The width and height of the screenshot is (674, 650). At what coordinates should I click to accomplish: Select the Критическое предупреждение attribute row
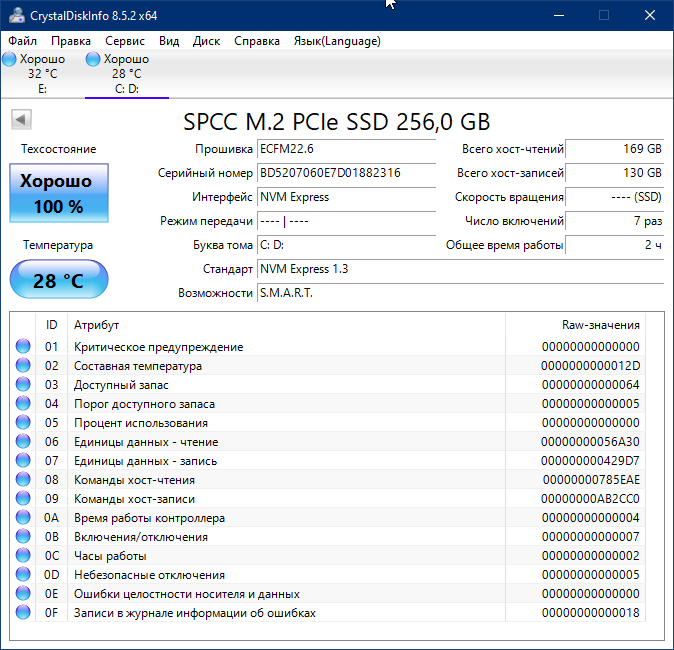[x=328, y=346]
